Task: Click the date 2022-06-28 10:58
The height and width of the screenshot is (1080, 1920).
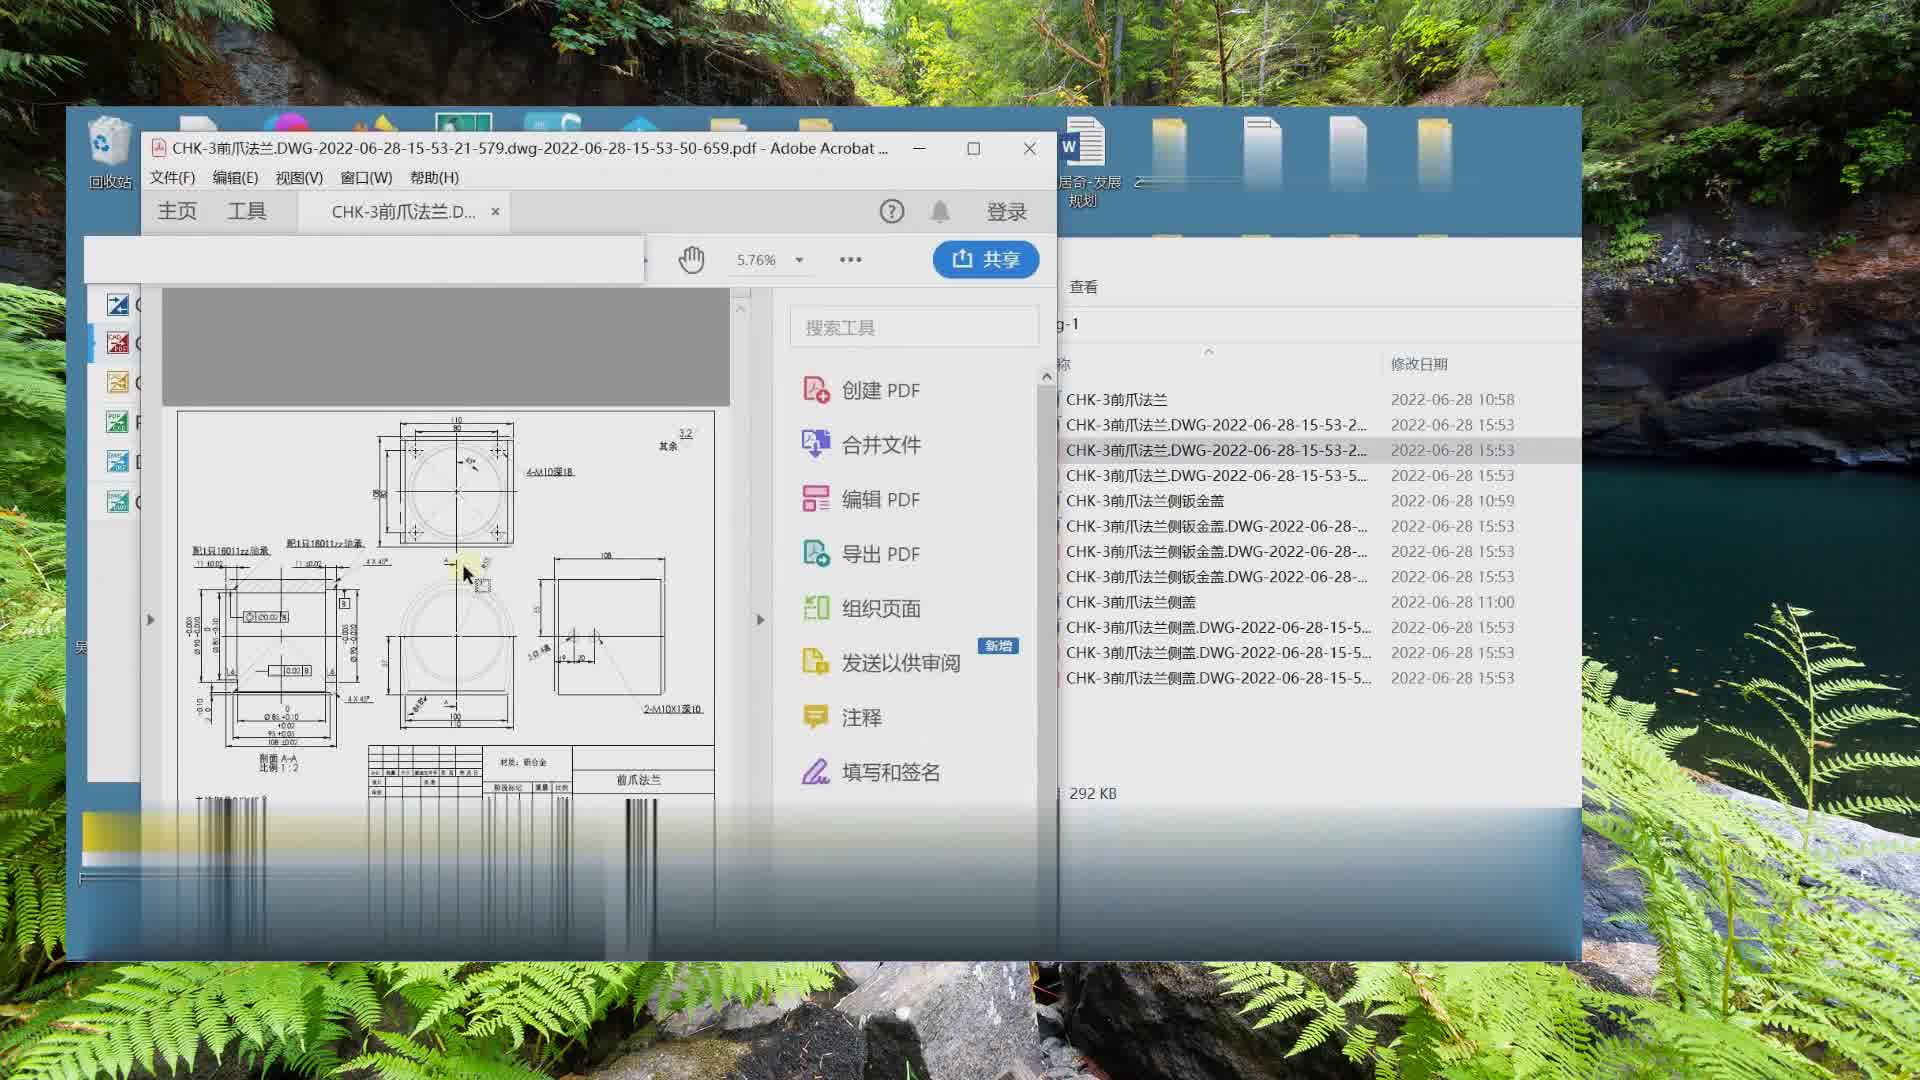Action: [x=1452, y=399]
